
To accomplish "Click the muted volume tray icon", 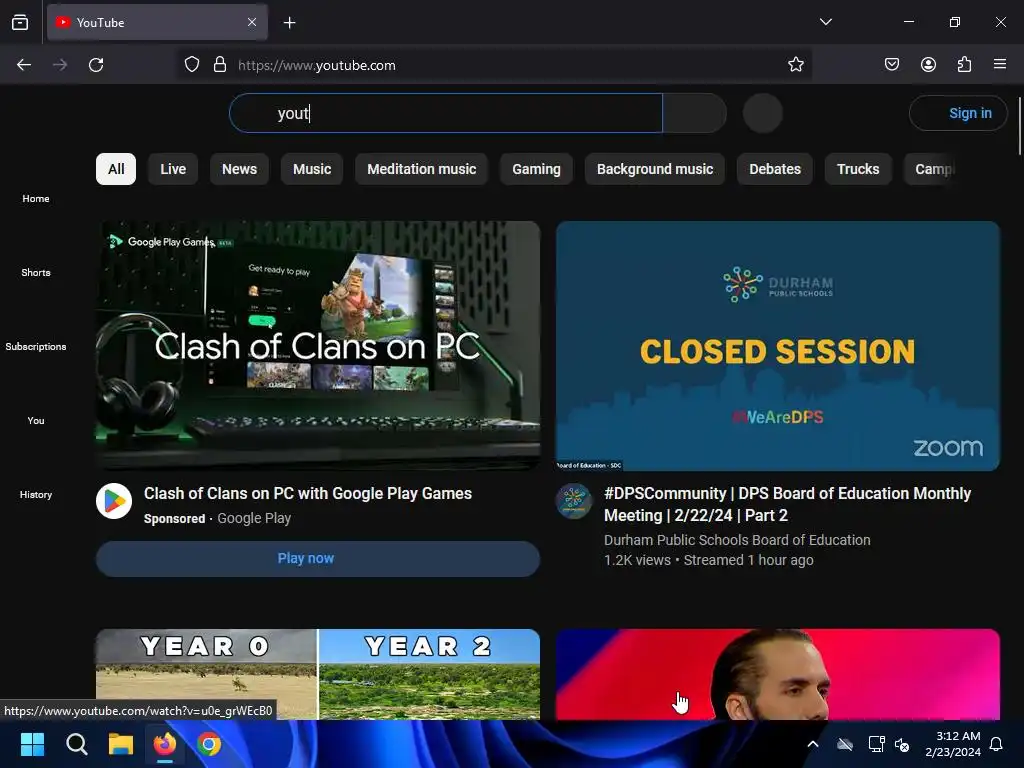I will point(902,744).
